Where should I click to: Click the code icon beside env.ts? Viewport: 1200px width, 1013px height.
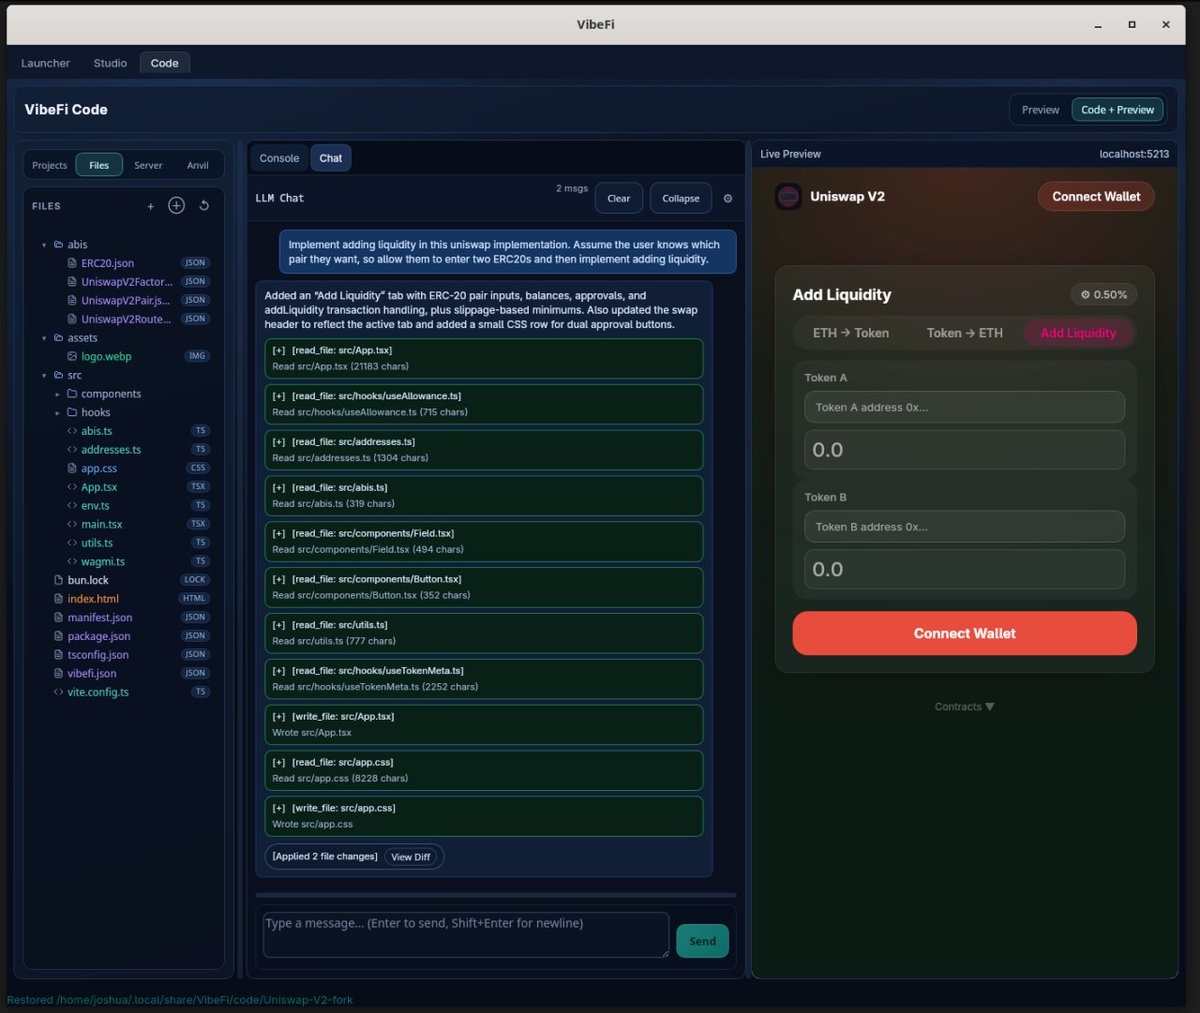[72, 505]
